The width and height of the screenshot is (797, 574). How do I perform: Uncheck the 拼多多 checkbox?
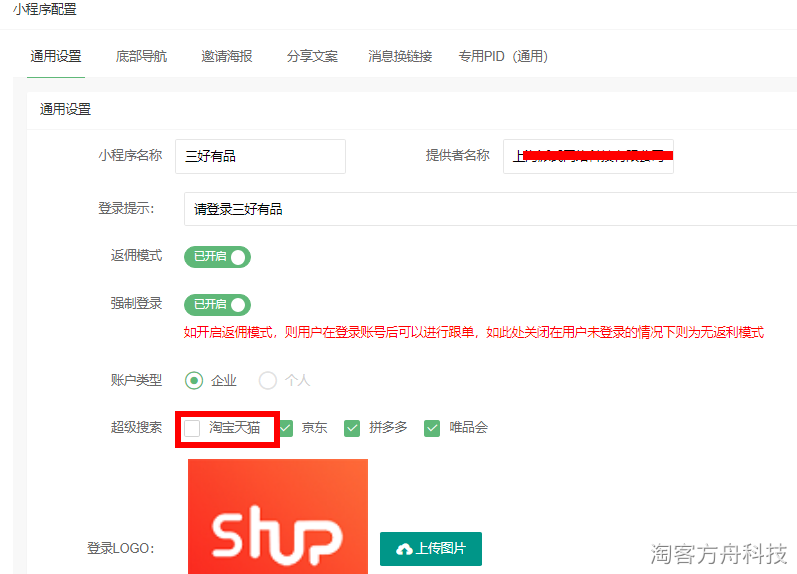pos(352,428)
